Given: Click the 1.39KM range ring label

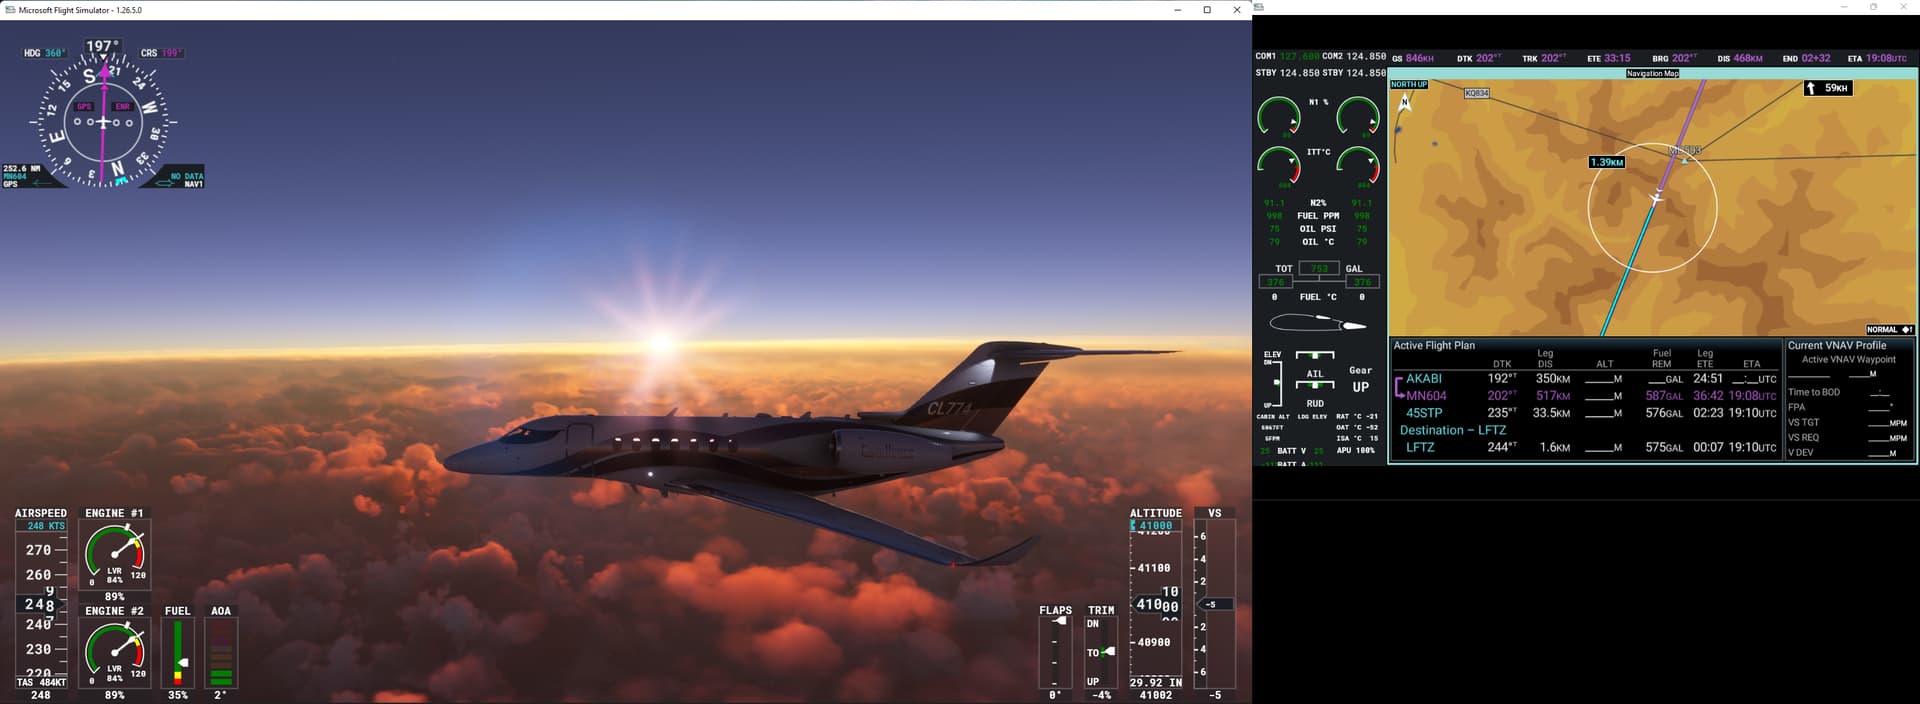Looking at the screenshot, I should coord(1607,162).
